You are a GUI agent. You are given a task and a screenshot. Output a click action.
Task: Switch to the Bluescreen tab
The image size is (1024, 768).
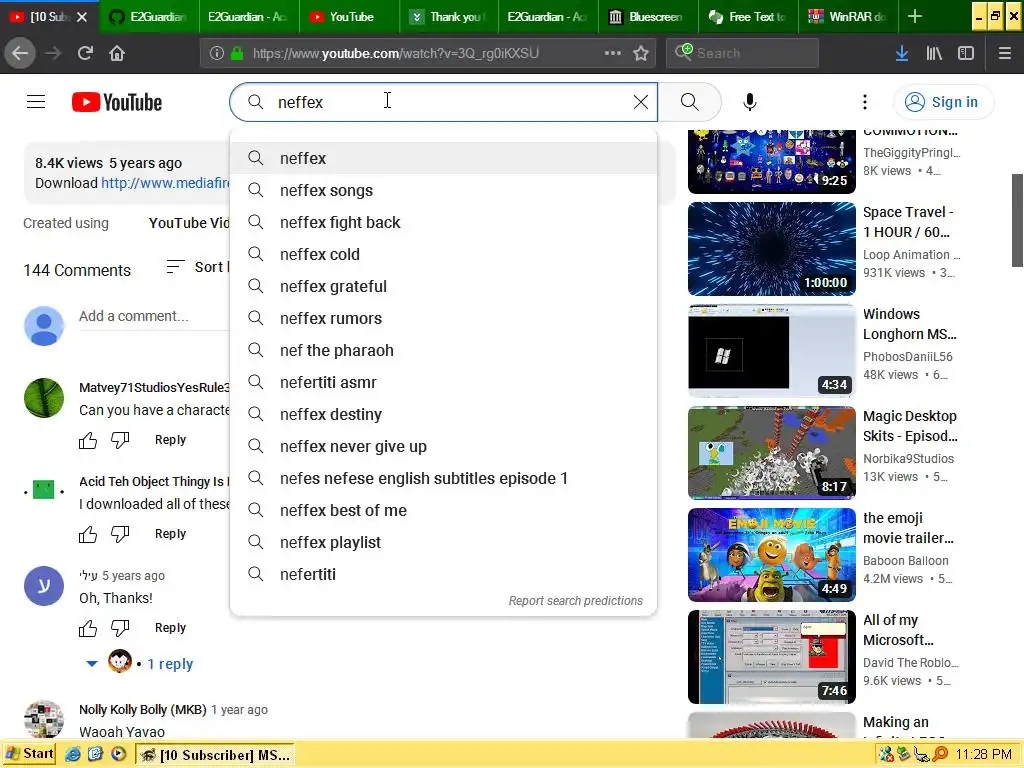(648, 17)
